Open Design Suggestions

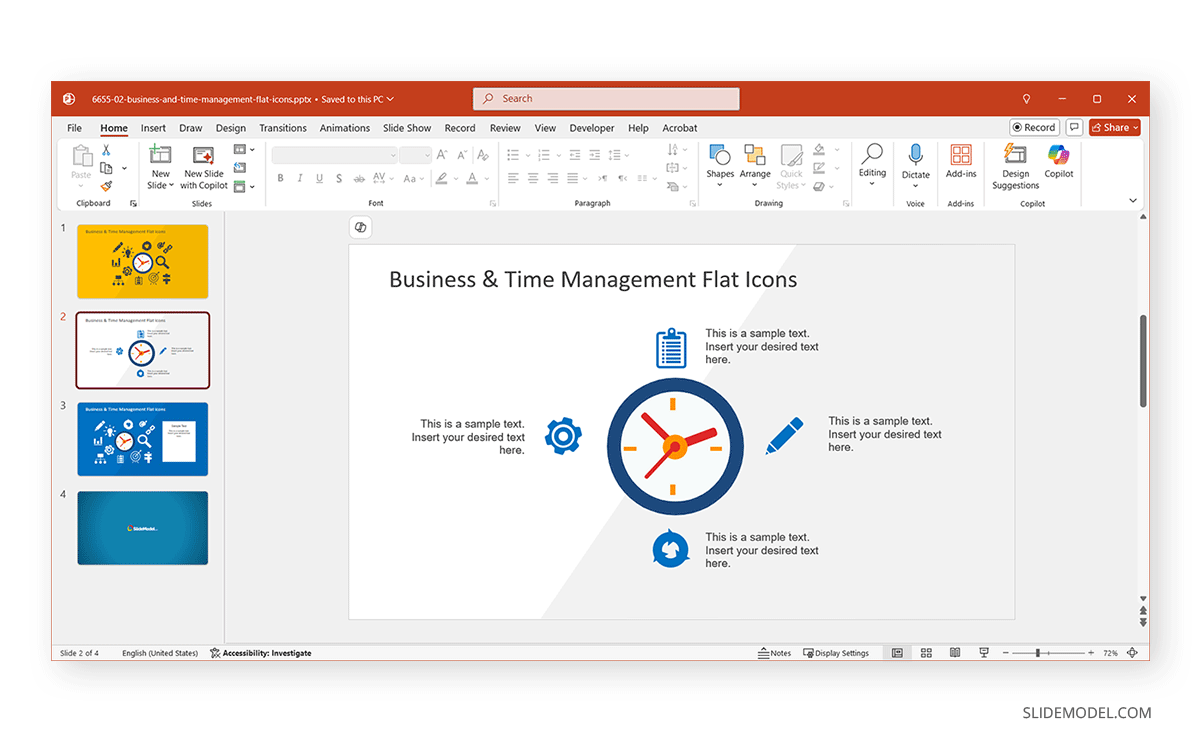tap(1015, 166)
